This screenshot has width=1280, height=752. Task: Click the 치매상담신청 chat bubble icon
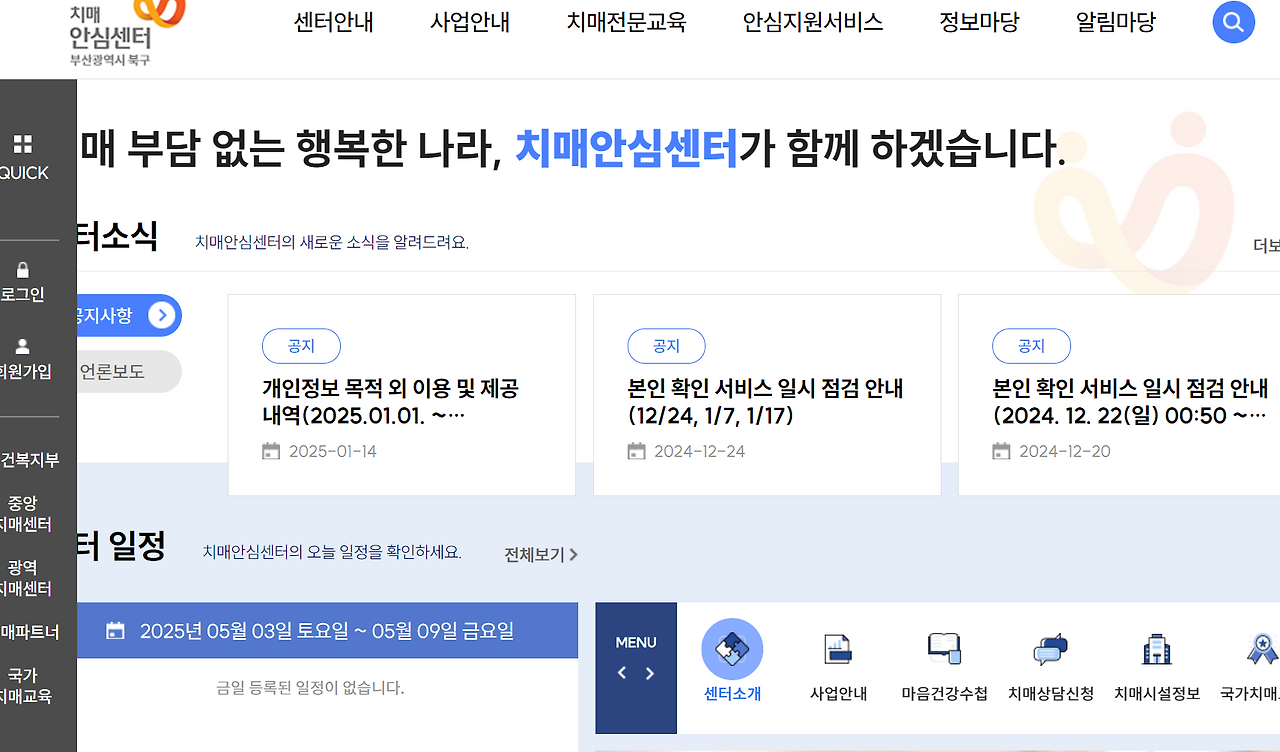pos(1050,649)
